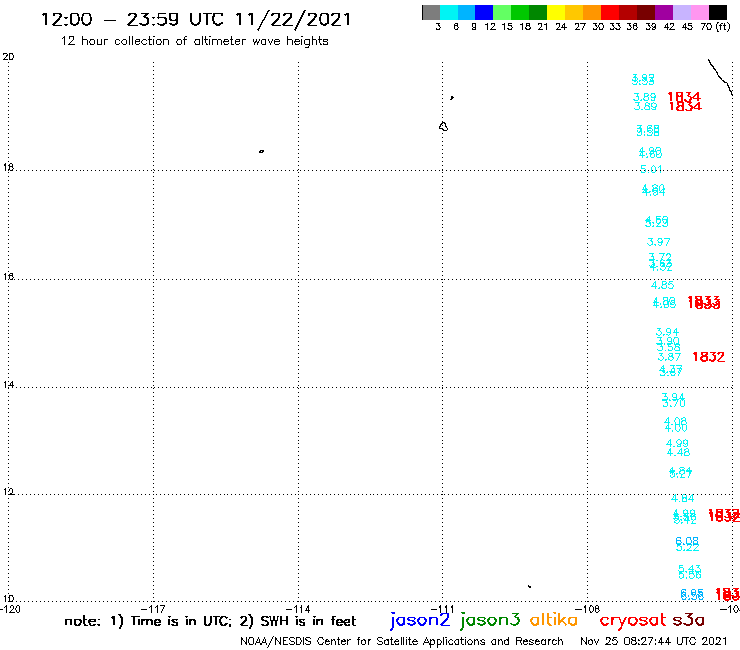Click the black swatch ending the color scale
This screenshot has width=740, height=650.
(x=718, y=12)
